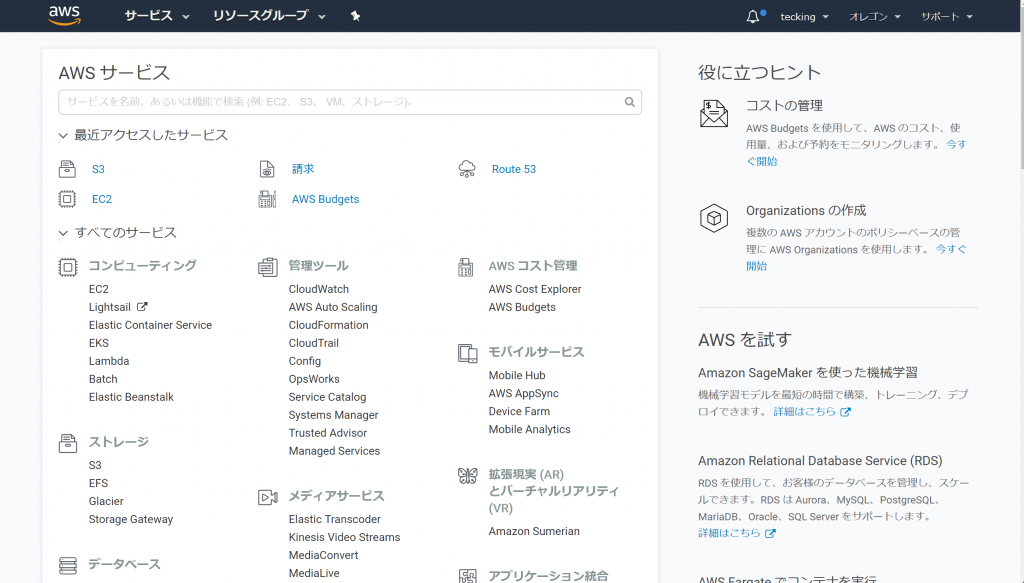Screen dimensions: 1024x583
Task: Open Systems Manager
Action: coord(334,415)
